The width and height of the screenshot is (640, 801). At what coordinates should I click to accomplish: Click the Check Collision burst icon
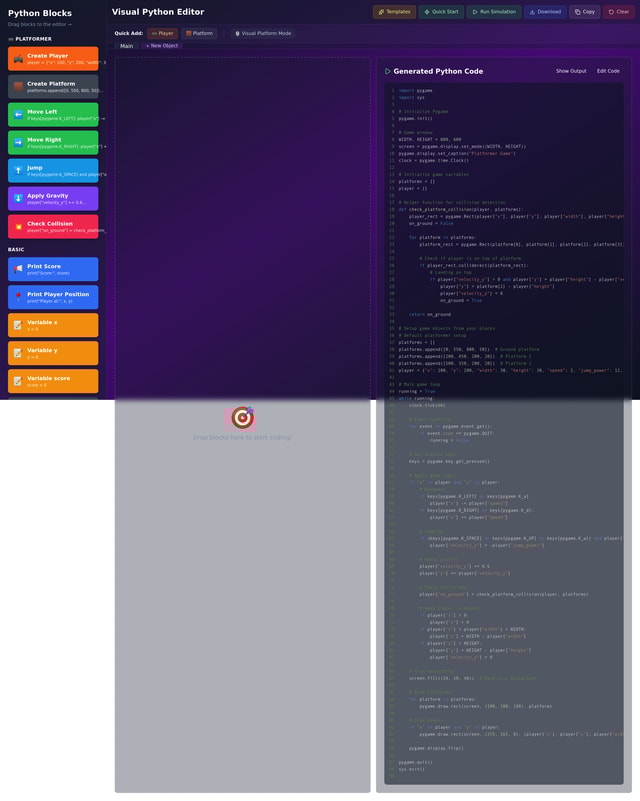click(x=18, y=226)
